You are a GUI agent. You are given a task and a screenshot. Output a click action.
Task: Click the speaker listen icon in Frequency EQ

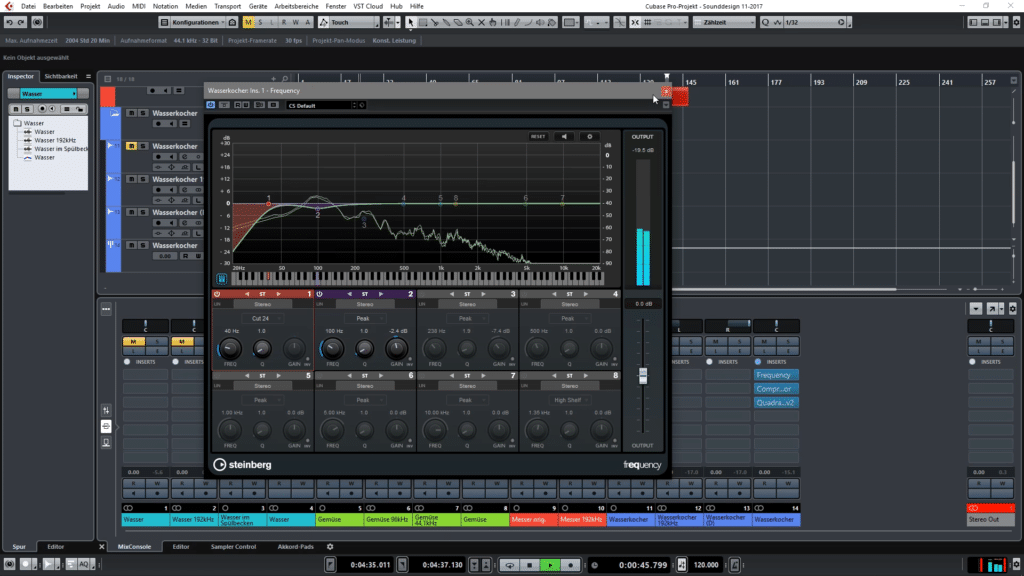564,136
